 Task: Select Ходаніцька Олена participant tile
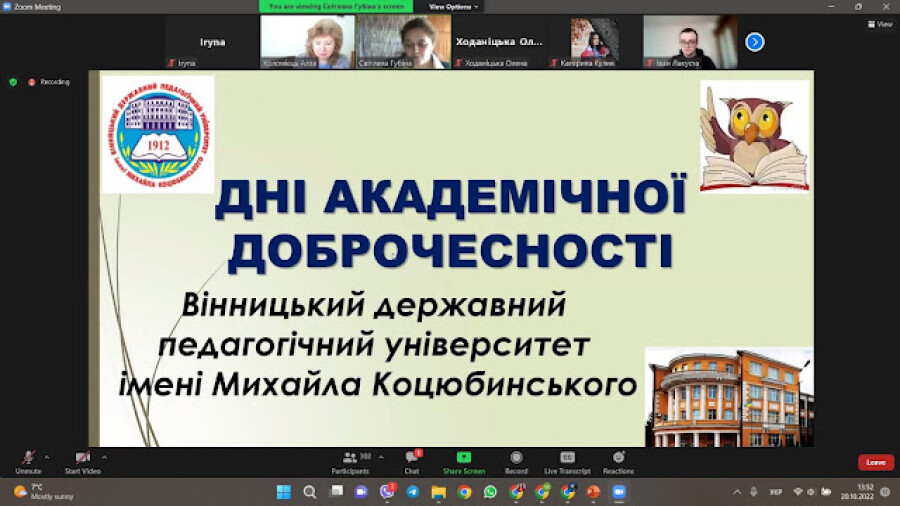tap(499, 42)
